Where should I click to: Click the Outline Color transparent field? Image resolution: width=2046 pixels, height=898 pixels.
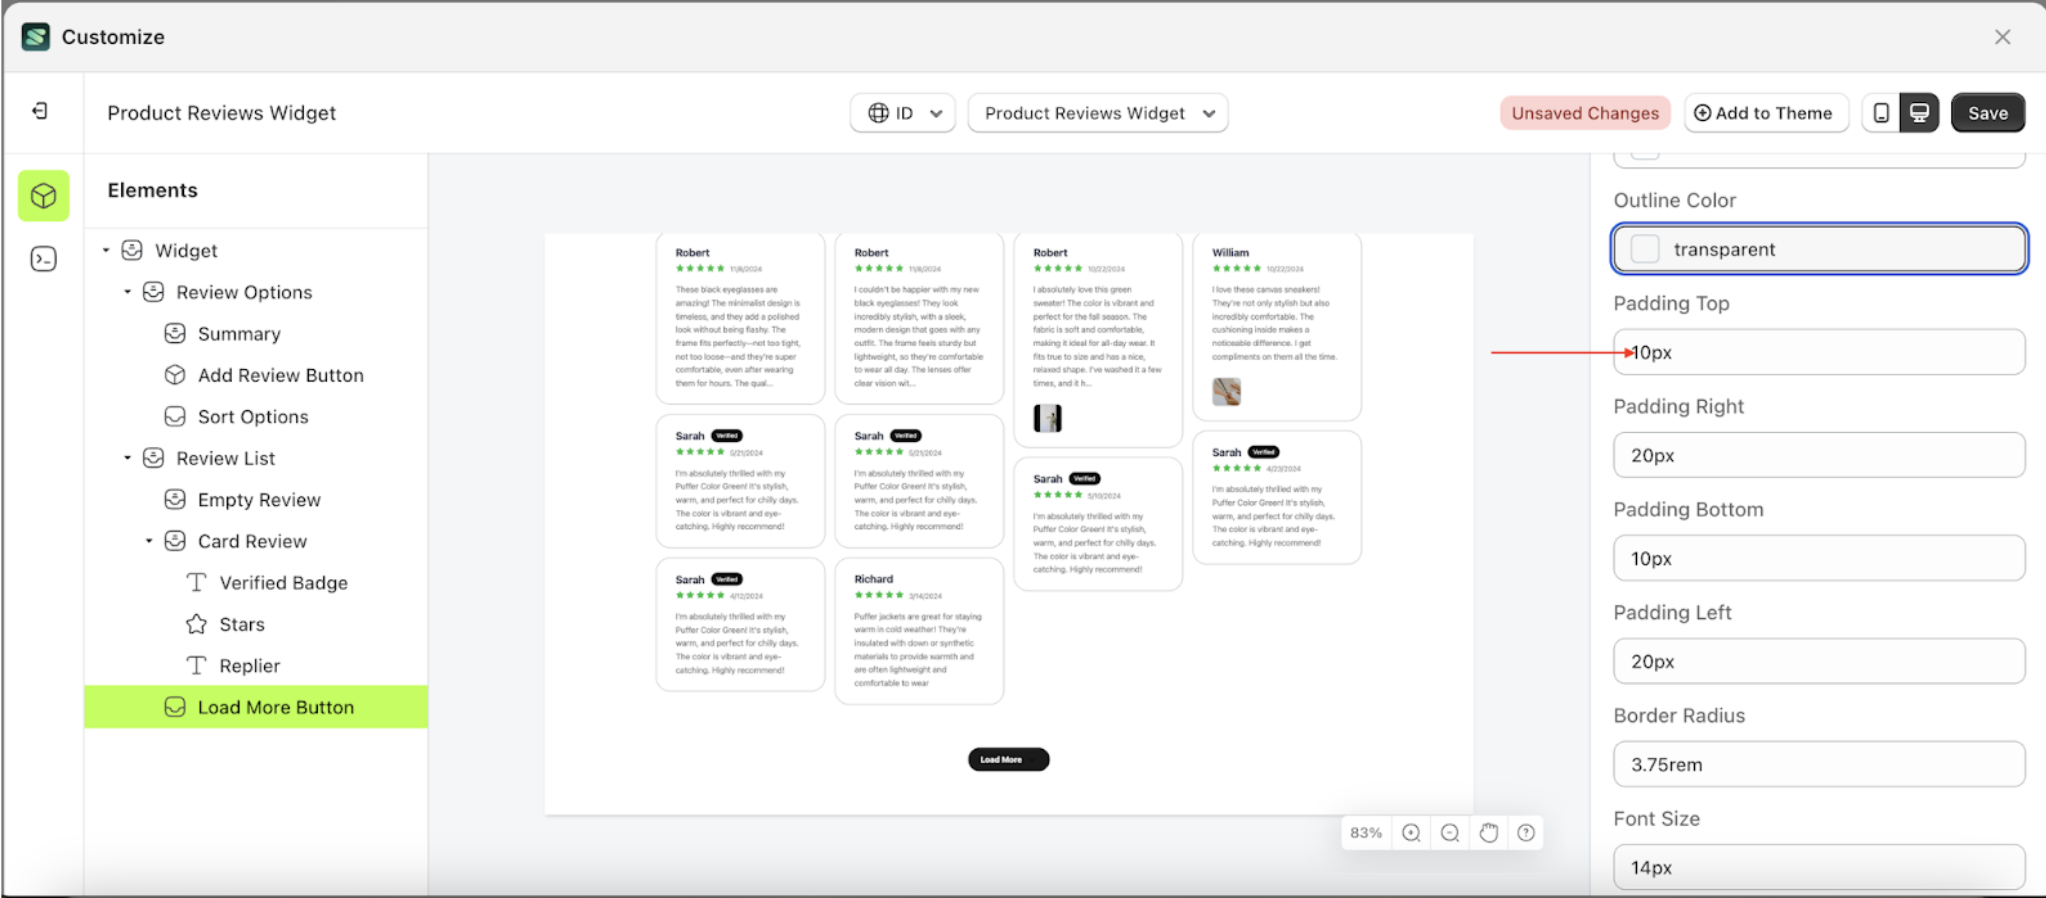[1819, 249]
